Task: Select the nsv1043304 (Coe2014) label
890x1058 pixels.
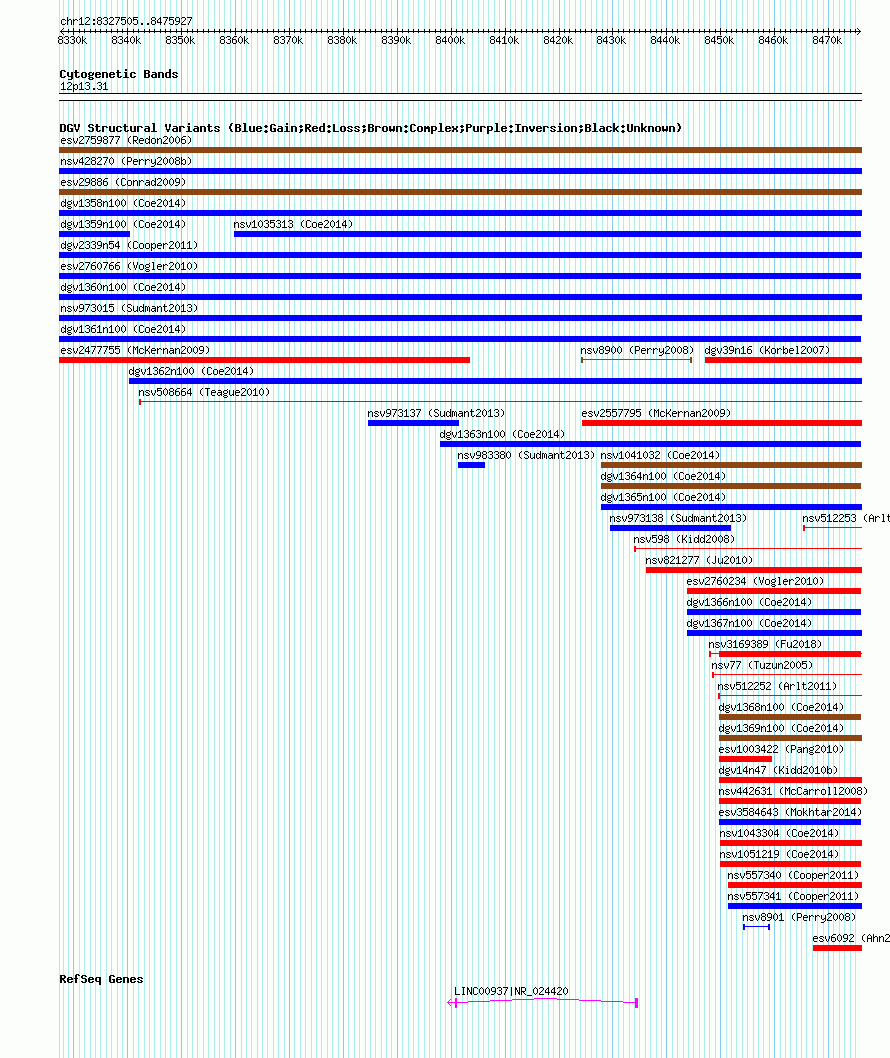Action: click(x=779, y=833)
